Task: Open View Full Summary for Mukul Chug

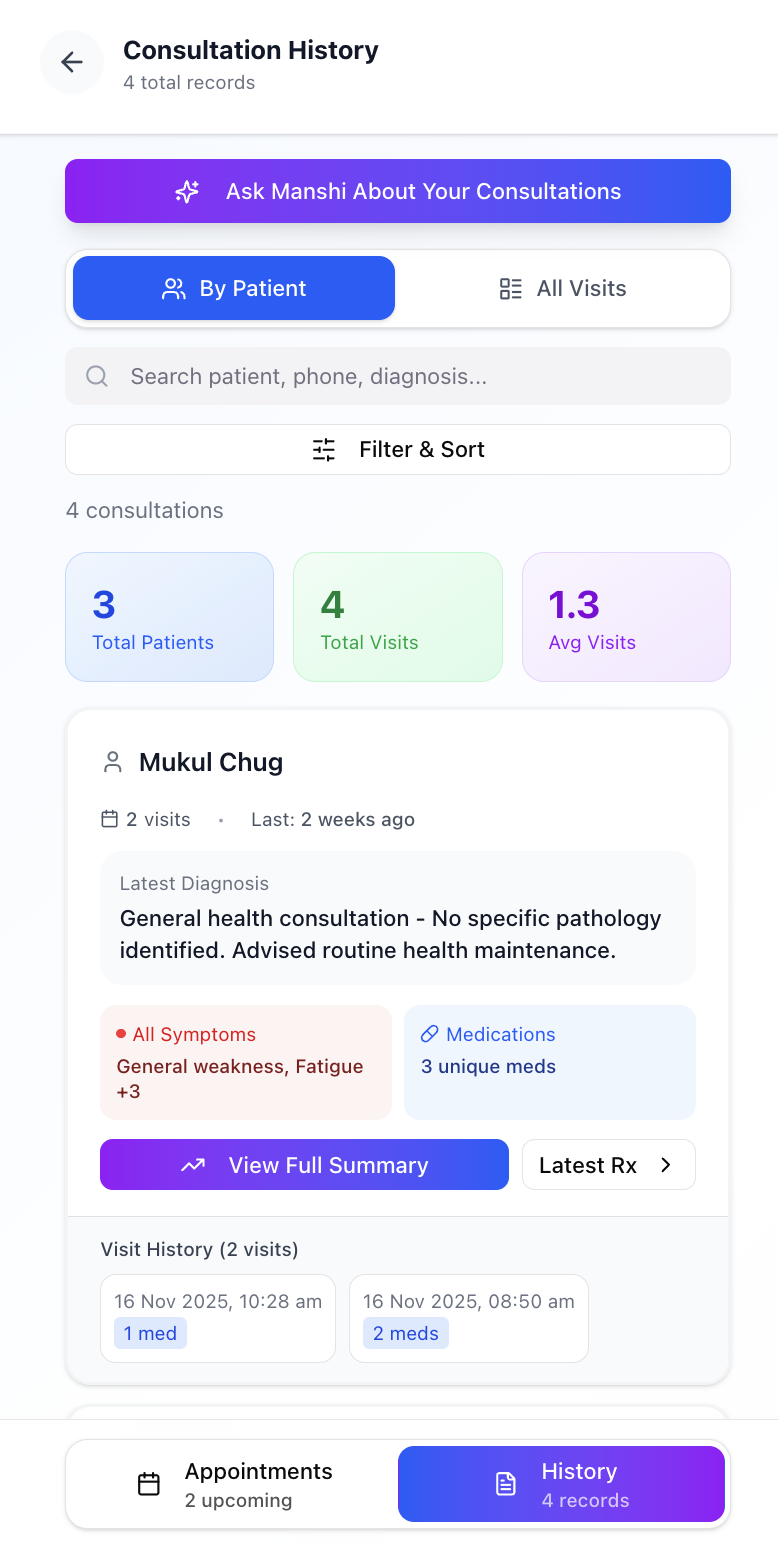Action: click(x=304, y=1164)
